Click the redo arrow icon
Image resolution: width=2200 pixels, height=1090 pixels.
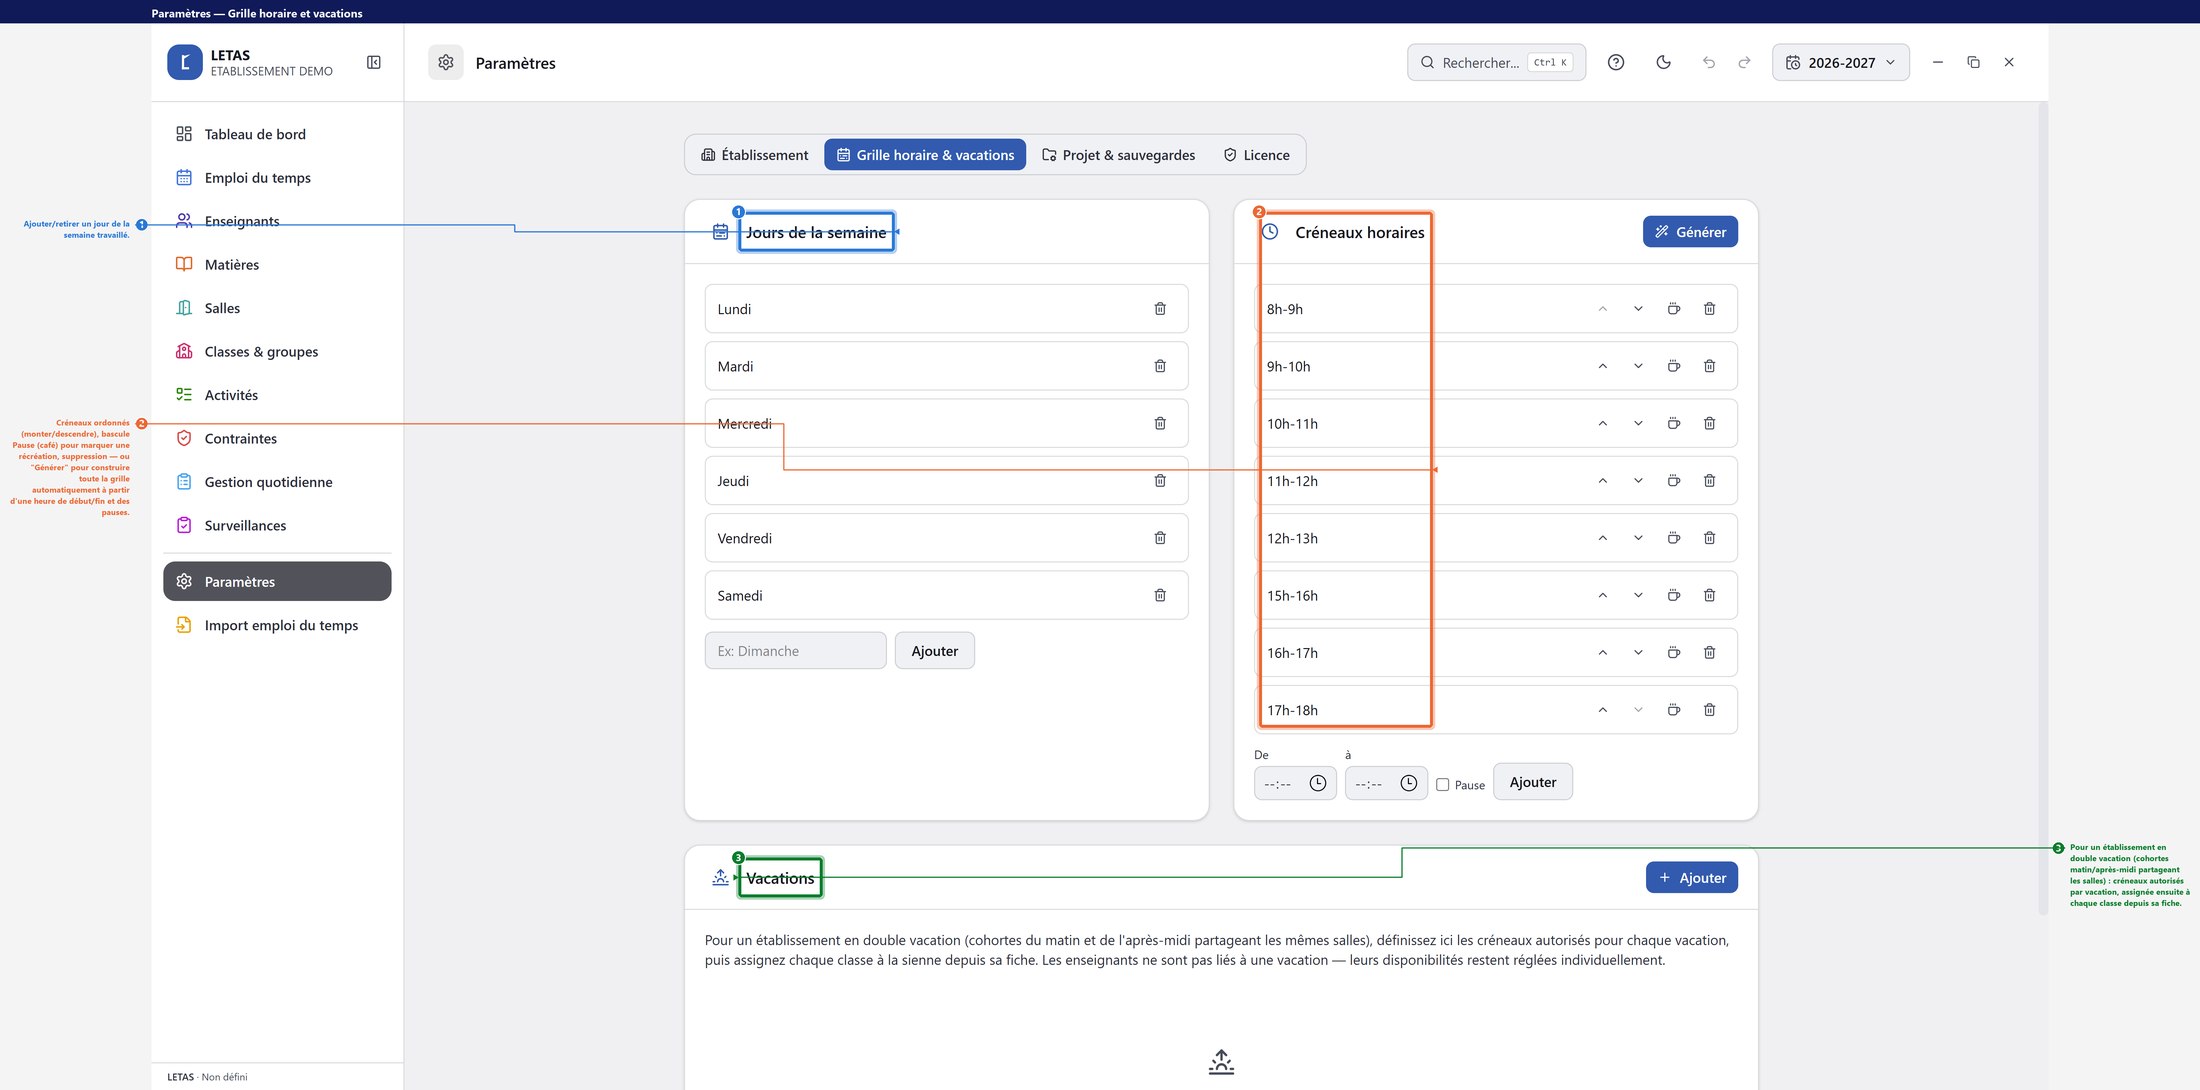tap(1745, 62)
